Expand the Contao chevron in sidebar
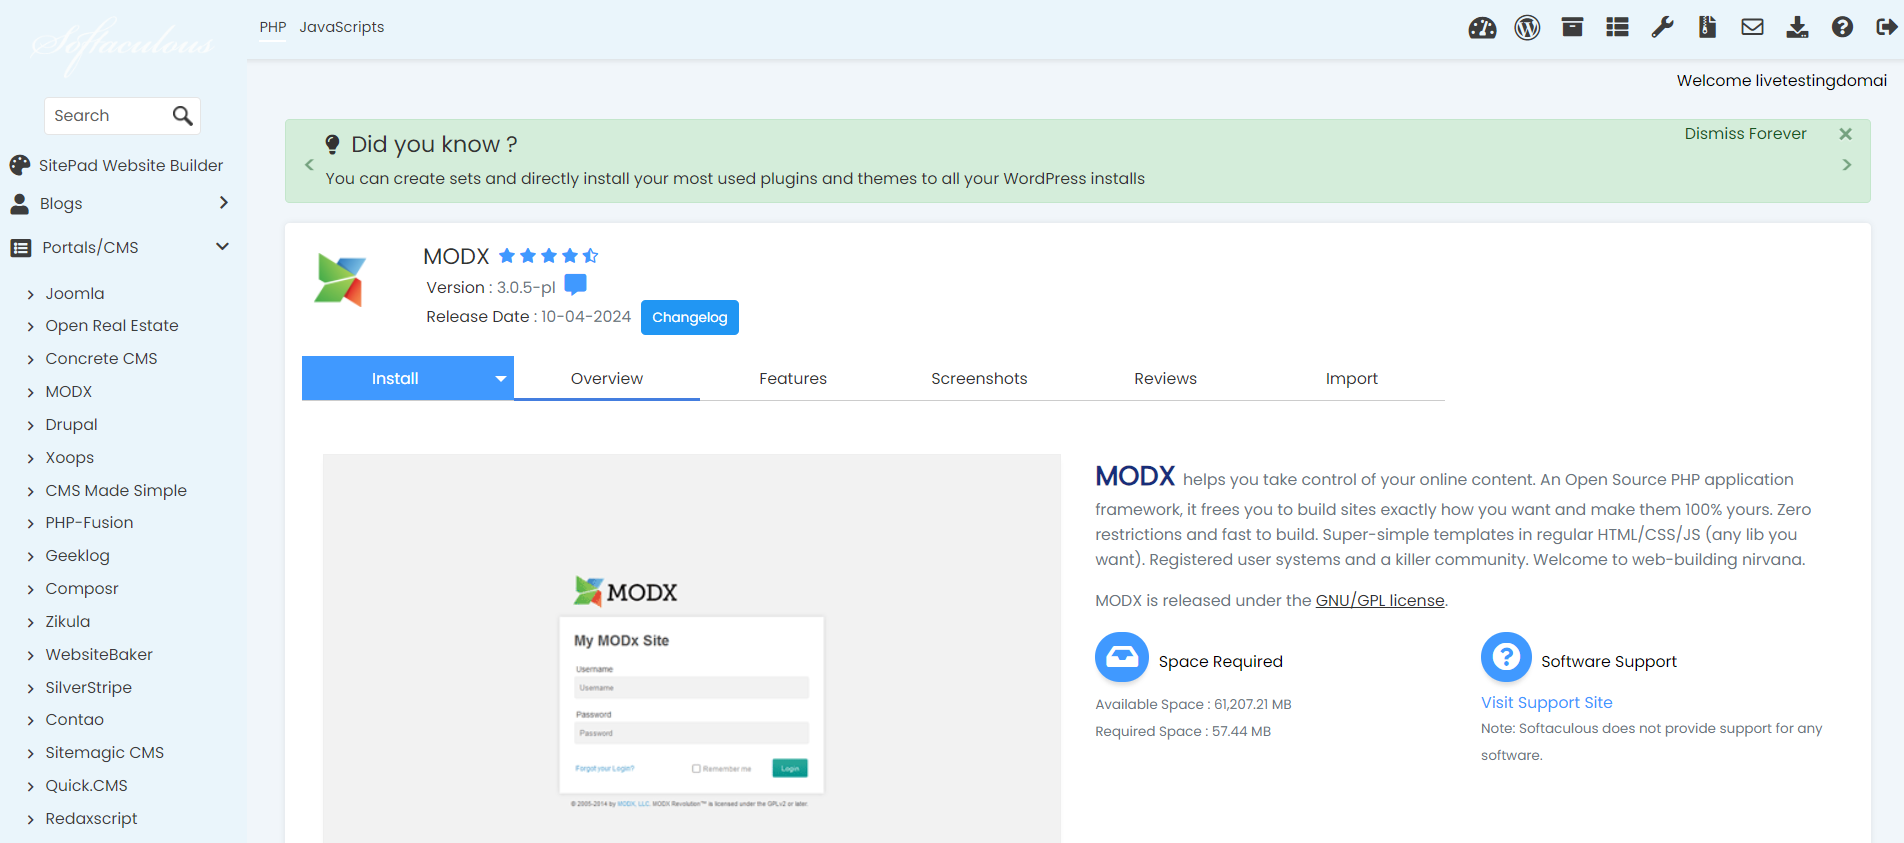The image size is (1904, 843). 31,721
